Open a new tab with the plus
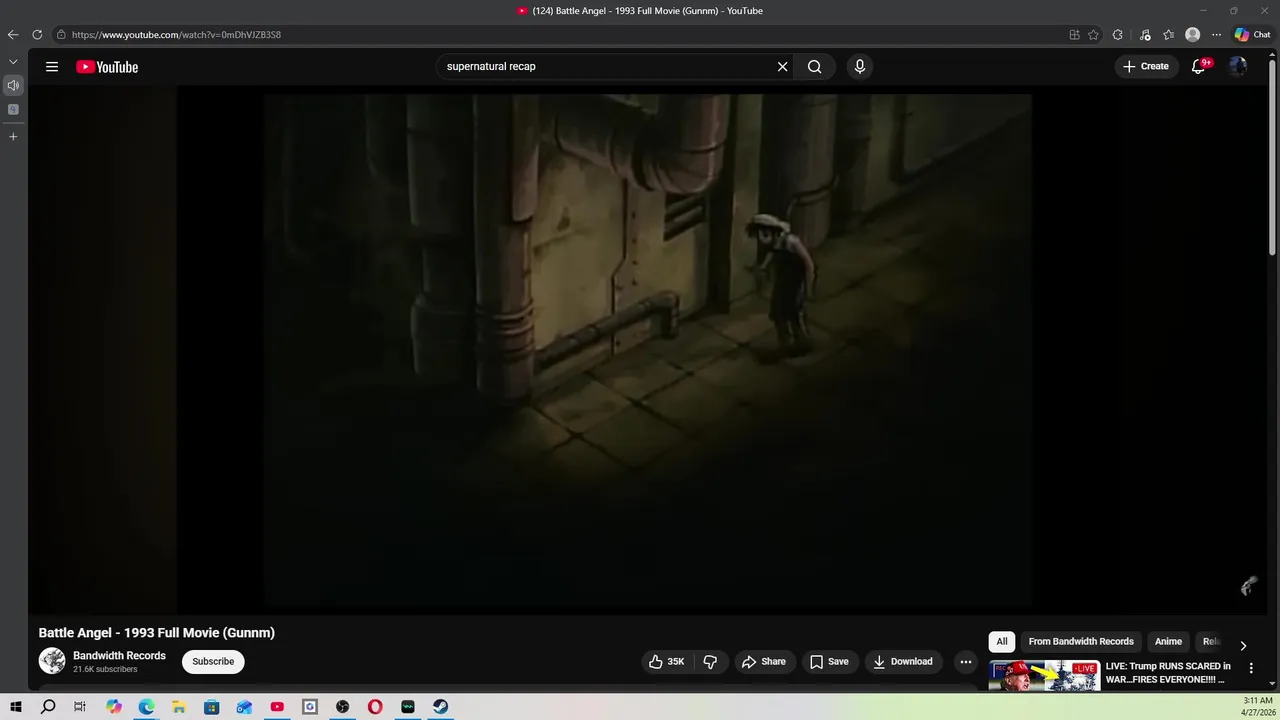The width and height of the screenshot is (1280, 720). pos(13,136)
